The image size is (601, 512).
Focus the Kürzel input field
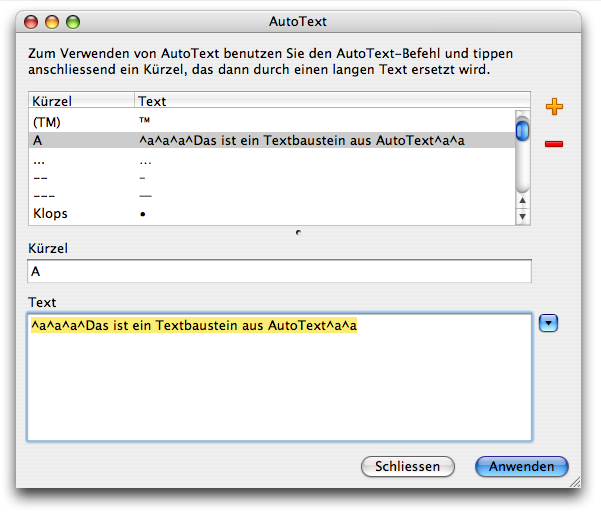tap(279, 271)
